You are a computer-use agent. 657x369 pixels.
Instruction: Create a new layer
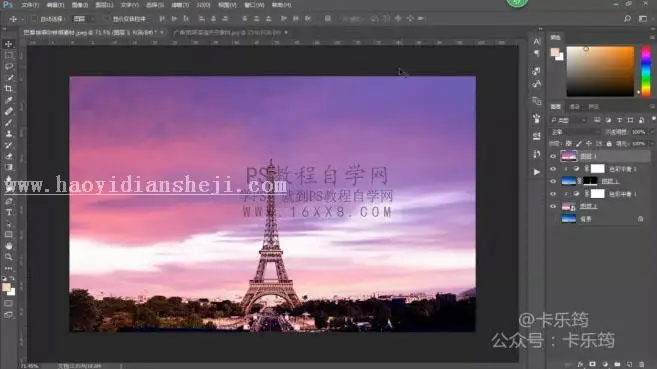(x=629, y=364)
